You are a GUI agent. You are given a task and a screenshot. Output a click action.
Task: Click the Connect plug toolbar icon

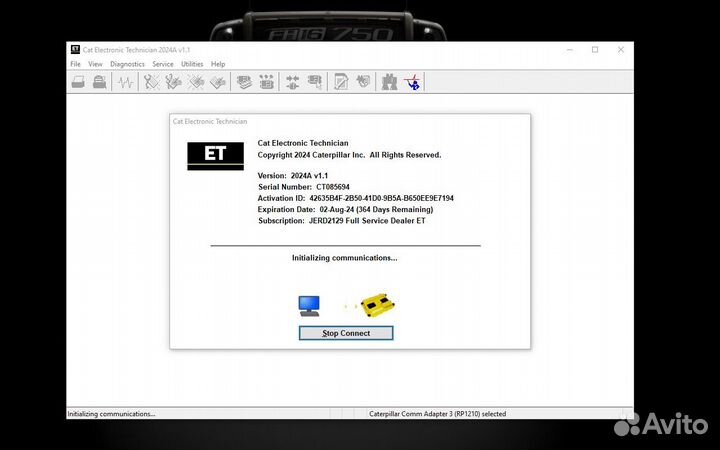pos(292,82)
